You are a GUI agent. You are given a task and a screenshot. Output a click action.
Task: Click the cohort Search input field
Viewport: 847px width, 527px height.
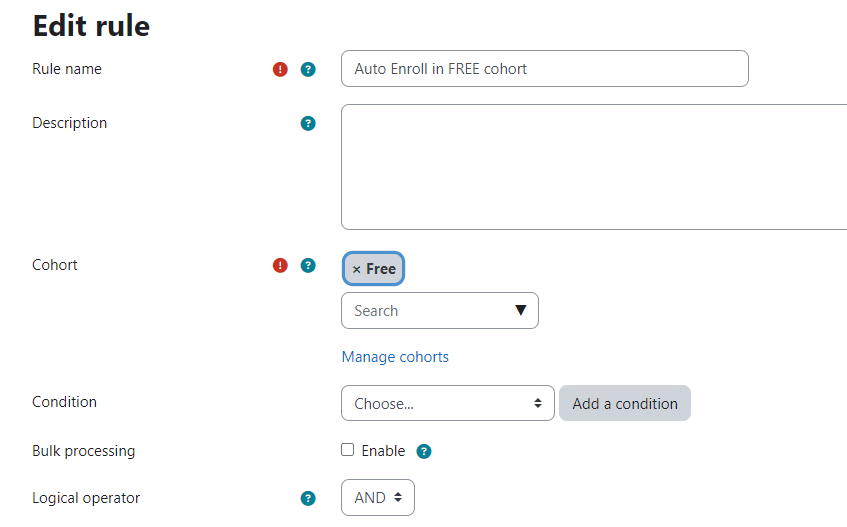click(427, 310)
